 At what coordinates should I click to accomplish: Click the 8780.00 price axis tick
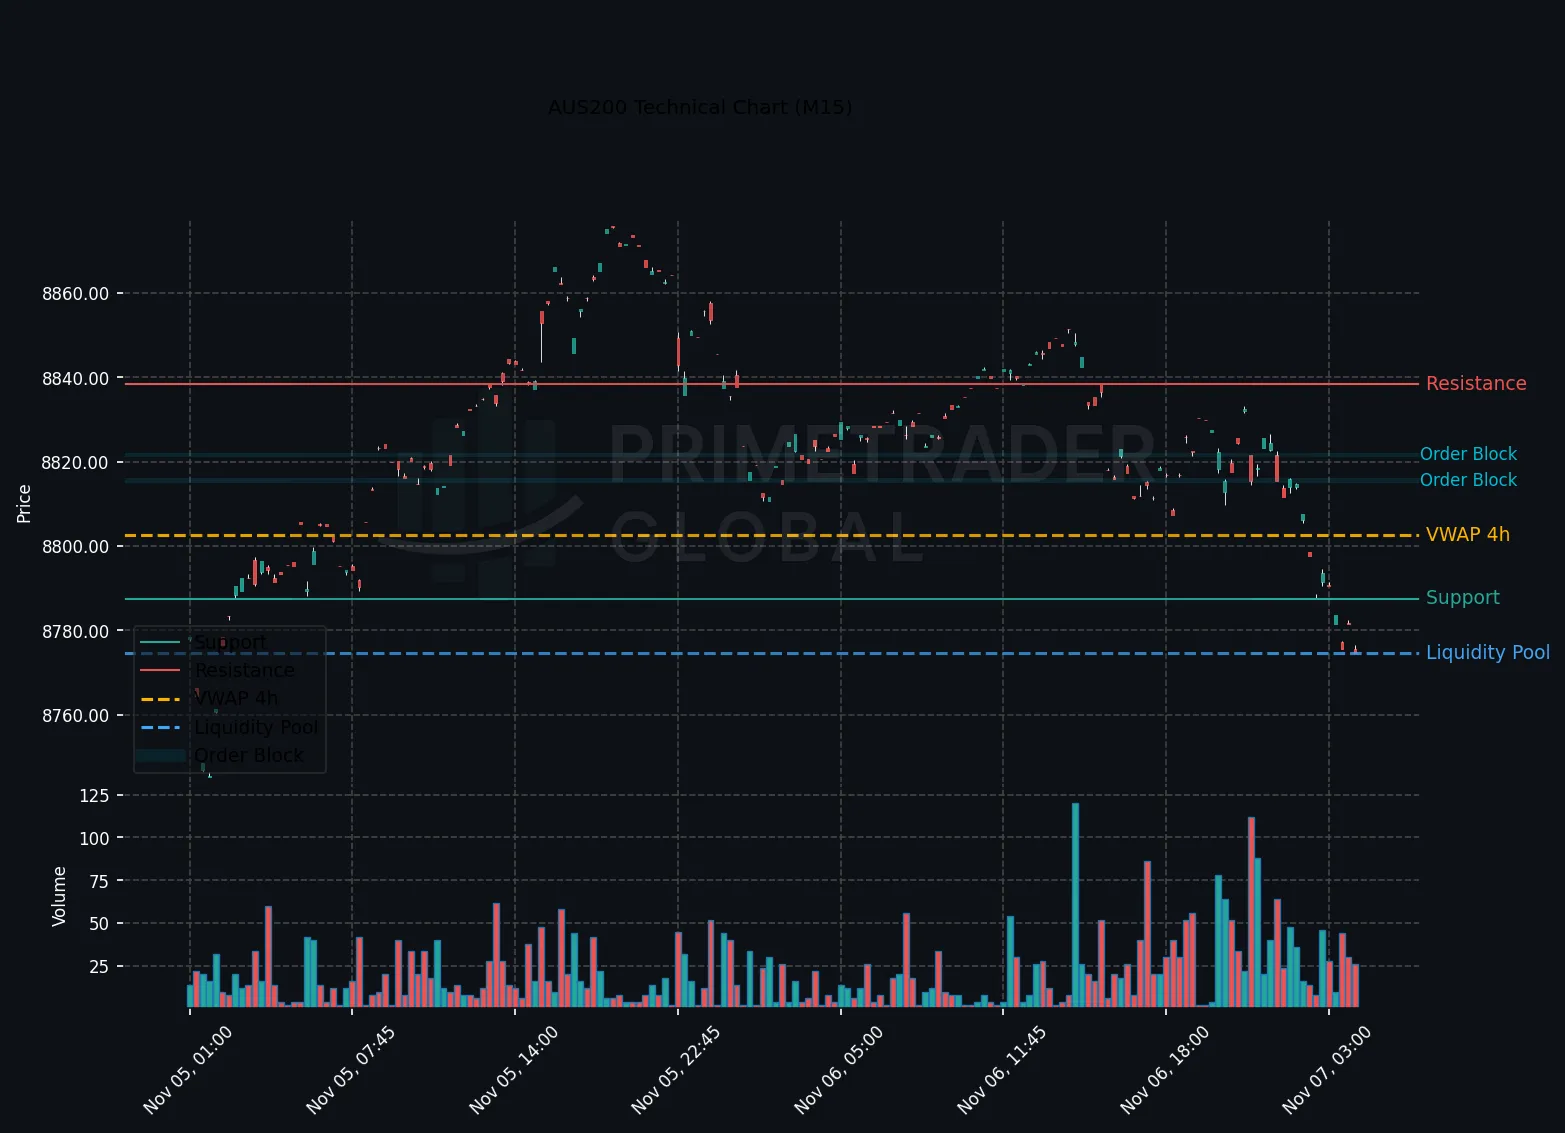tap(75, 632)
